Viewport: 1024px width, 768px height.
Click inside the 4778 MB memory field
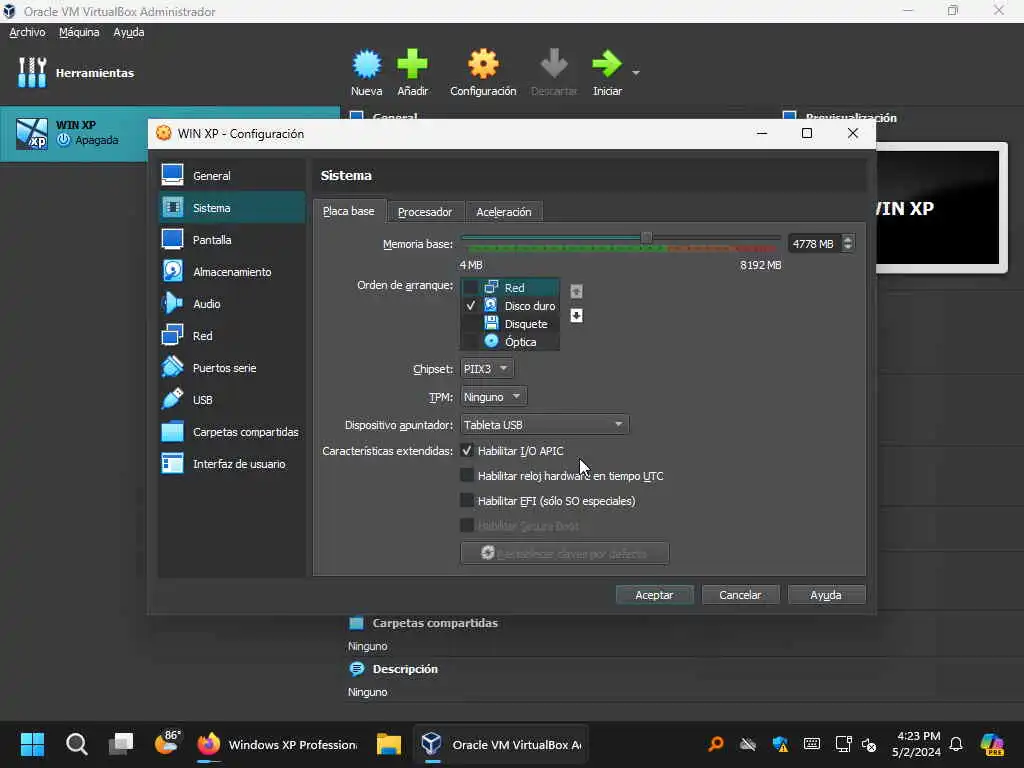(x=814, y=244)
